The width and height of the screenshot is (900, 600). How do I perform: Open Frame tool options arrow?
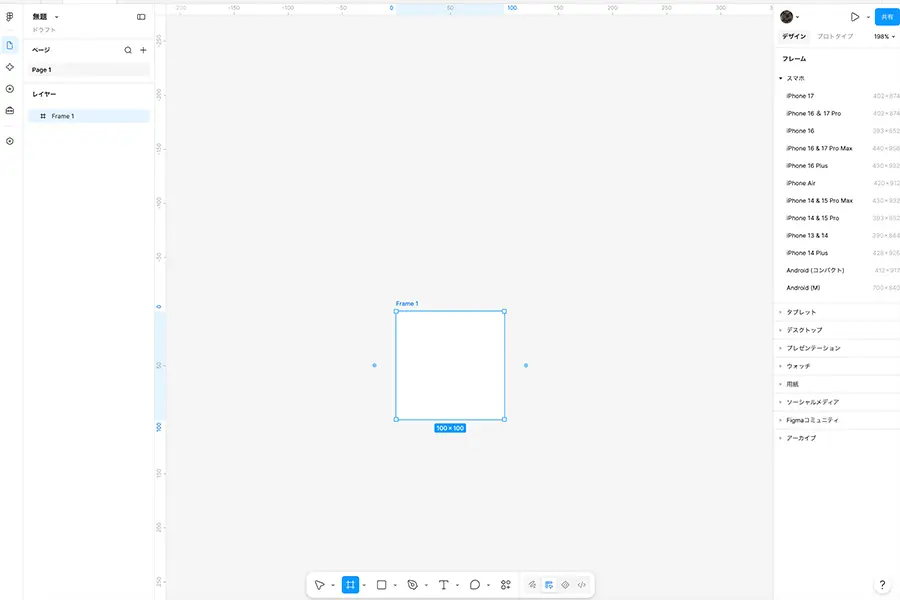click(364, 585)
